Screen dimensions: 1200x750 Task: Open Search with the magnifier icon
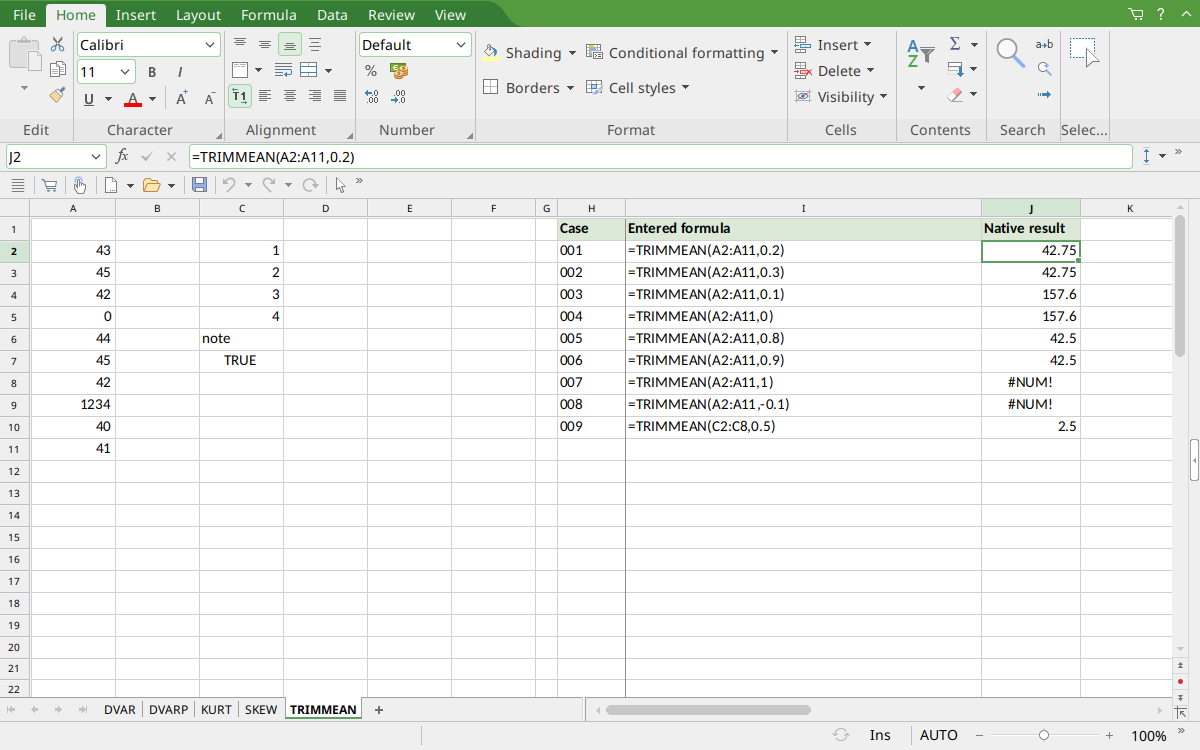point(1011,53)
